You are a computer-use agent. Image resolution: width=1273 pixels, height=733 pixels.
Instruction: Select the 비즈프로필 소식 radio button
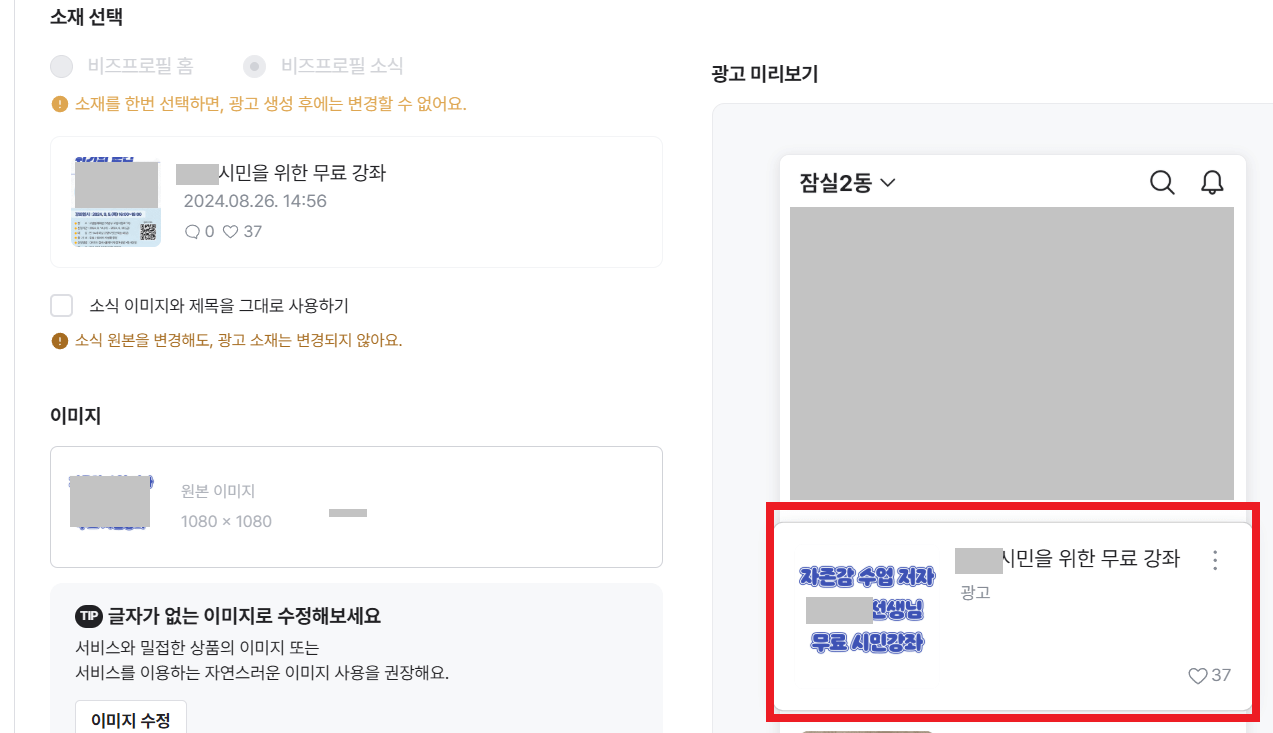click(254, 66)
